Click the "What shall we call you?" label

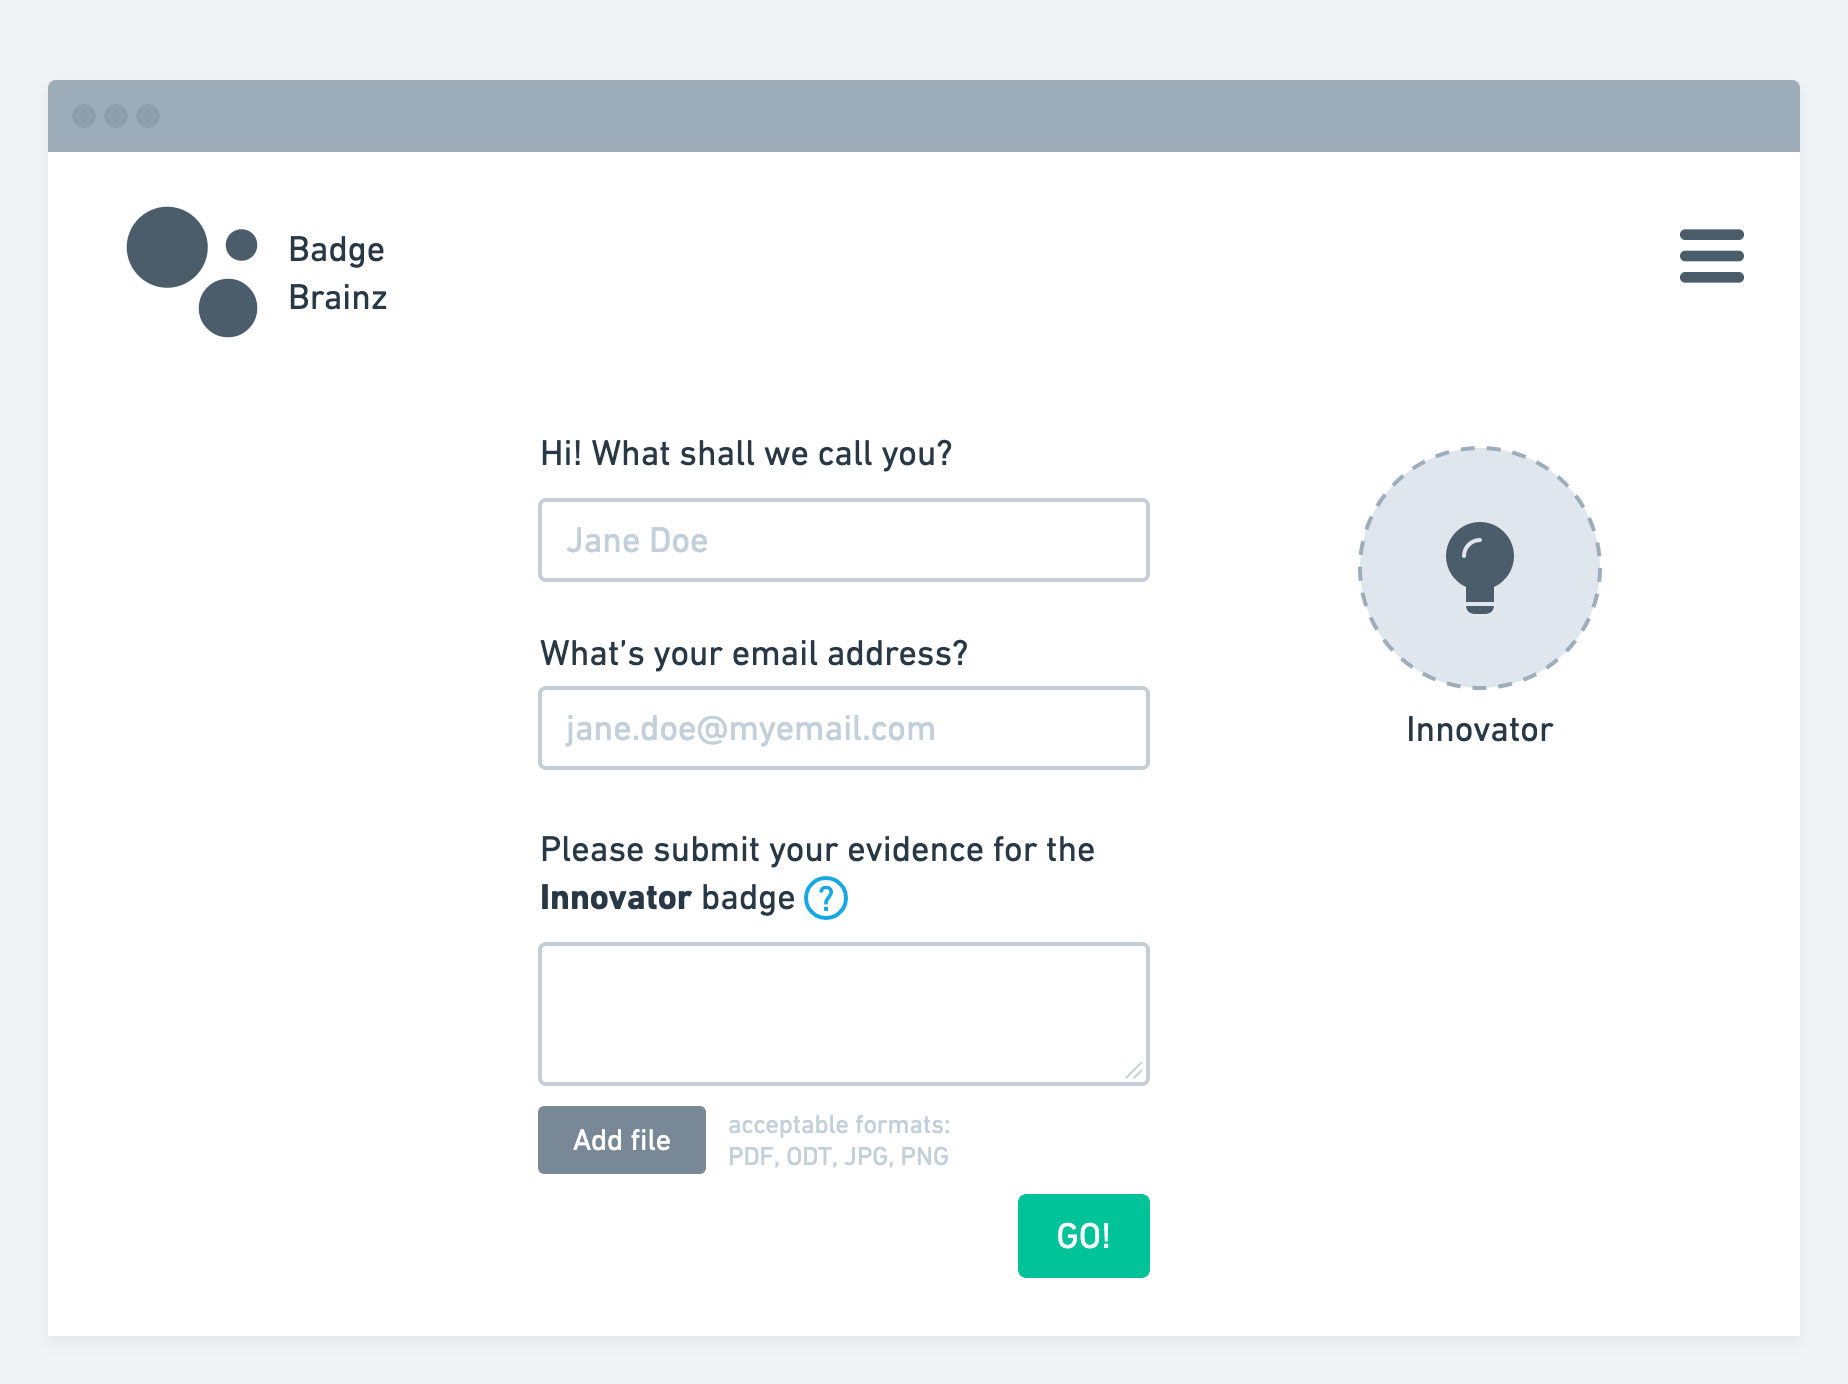746,453
